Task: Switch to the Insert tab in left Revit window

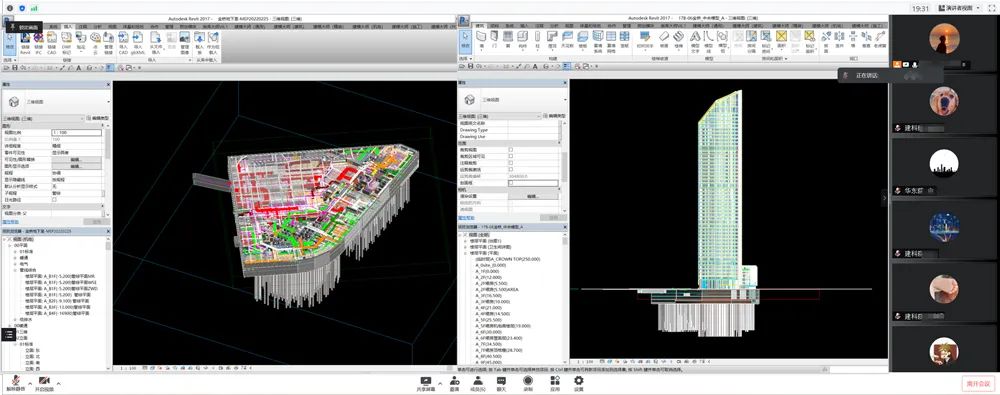Action: click(68, 26)
